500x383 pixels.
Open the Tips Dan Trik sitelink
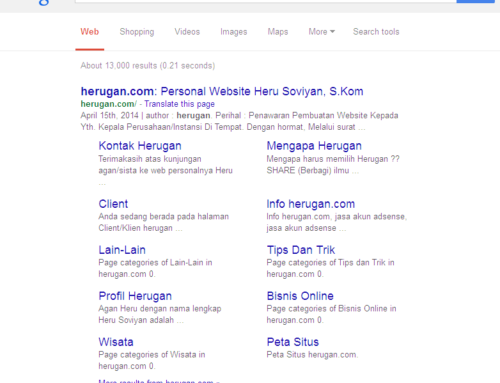tap(301, 250)
